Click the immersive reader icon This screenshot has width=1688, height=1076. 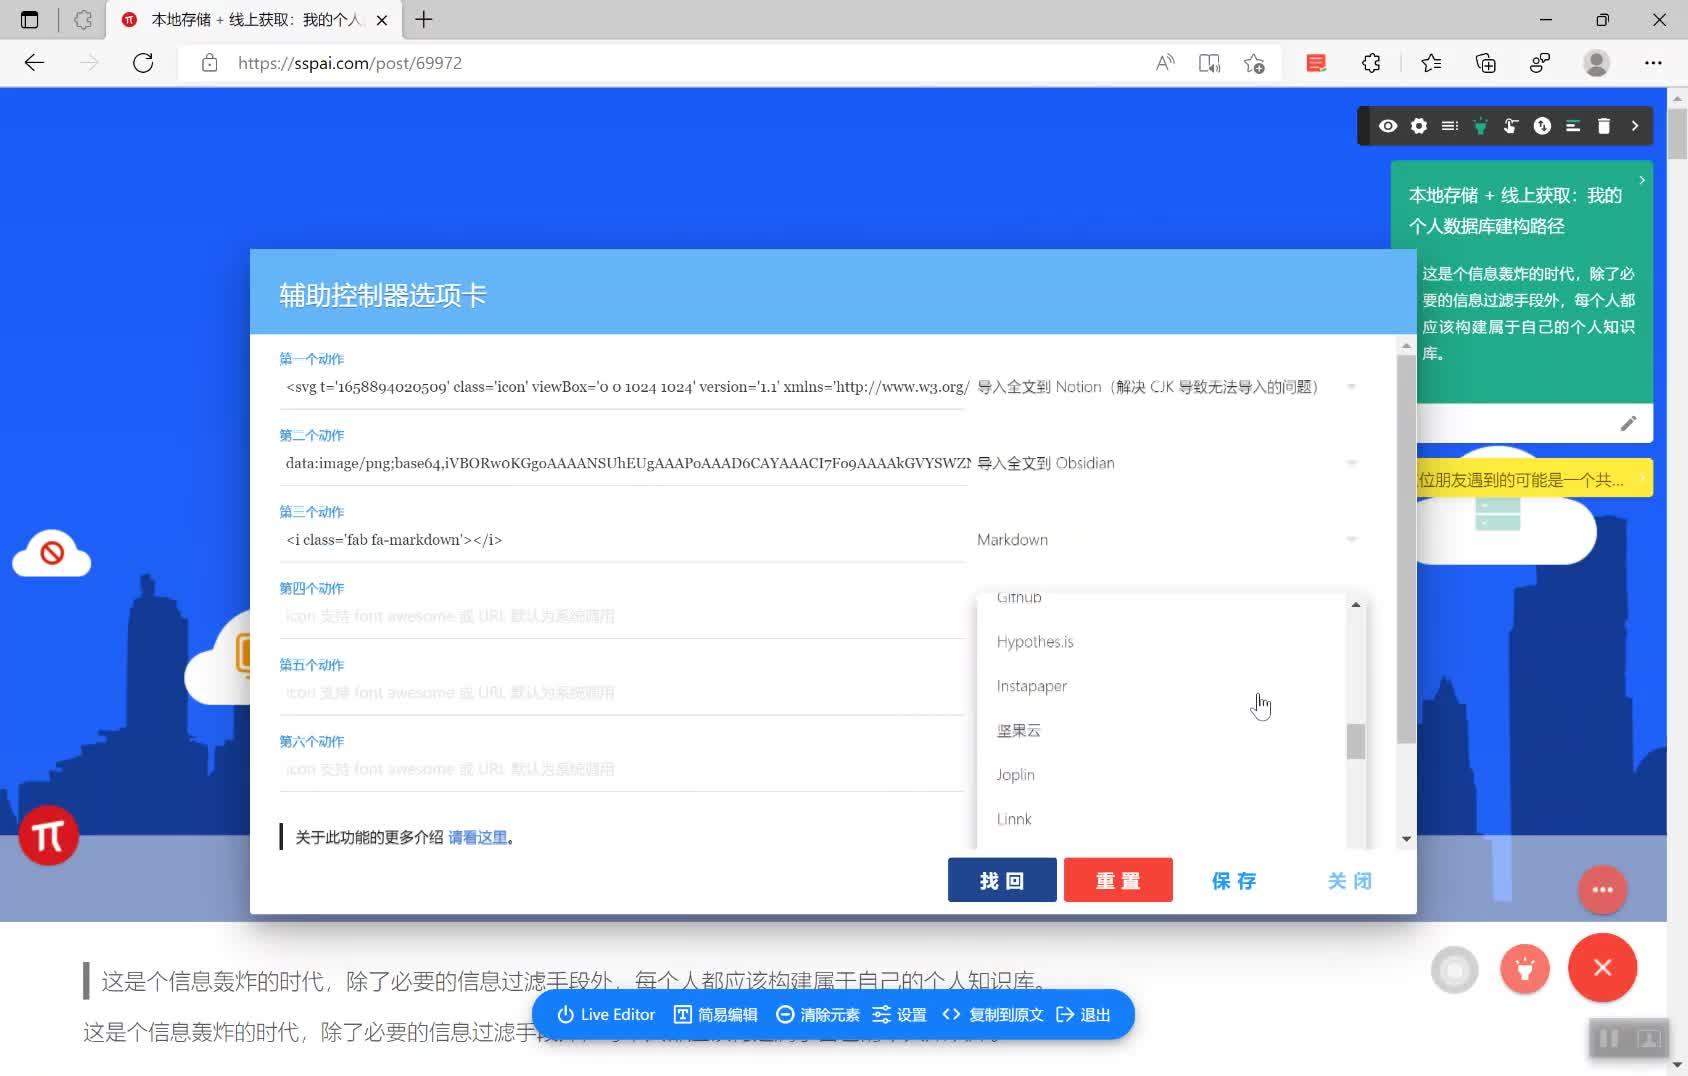(1209, 63)
